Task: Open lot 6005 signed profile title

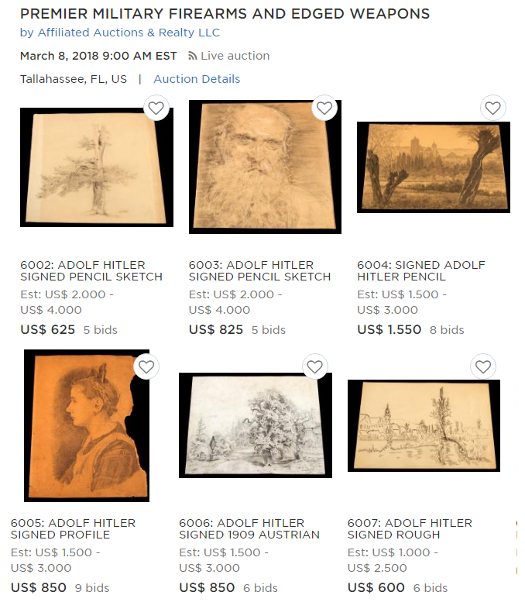Action: point(73,529)
